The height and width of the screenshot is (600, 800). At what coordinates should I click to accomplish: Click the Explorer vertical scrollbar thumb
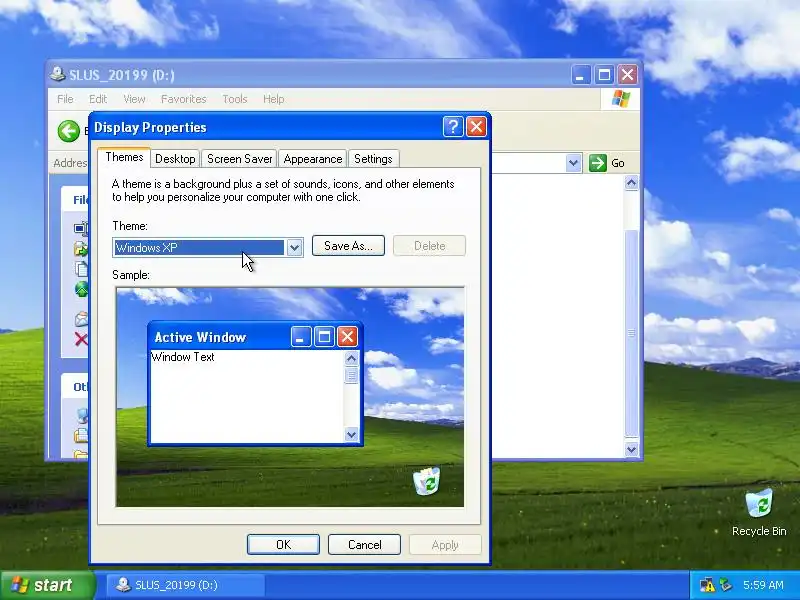[x=631, y=333]
